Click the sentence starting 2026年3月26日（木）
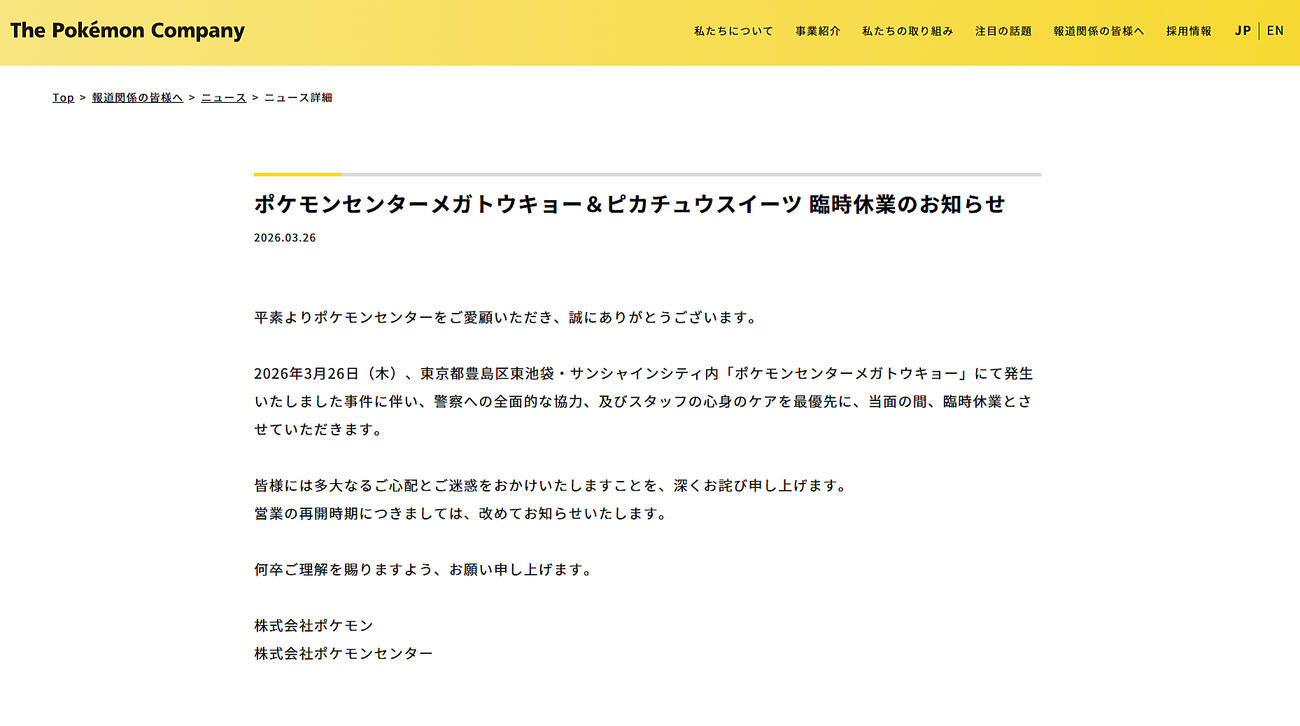 (644, 374)
